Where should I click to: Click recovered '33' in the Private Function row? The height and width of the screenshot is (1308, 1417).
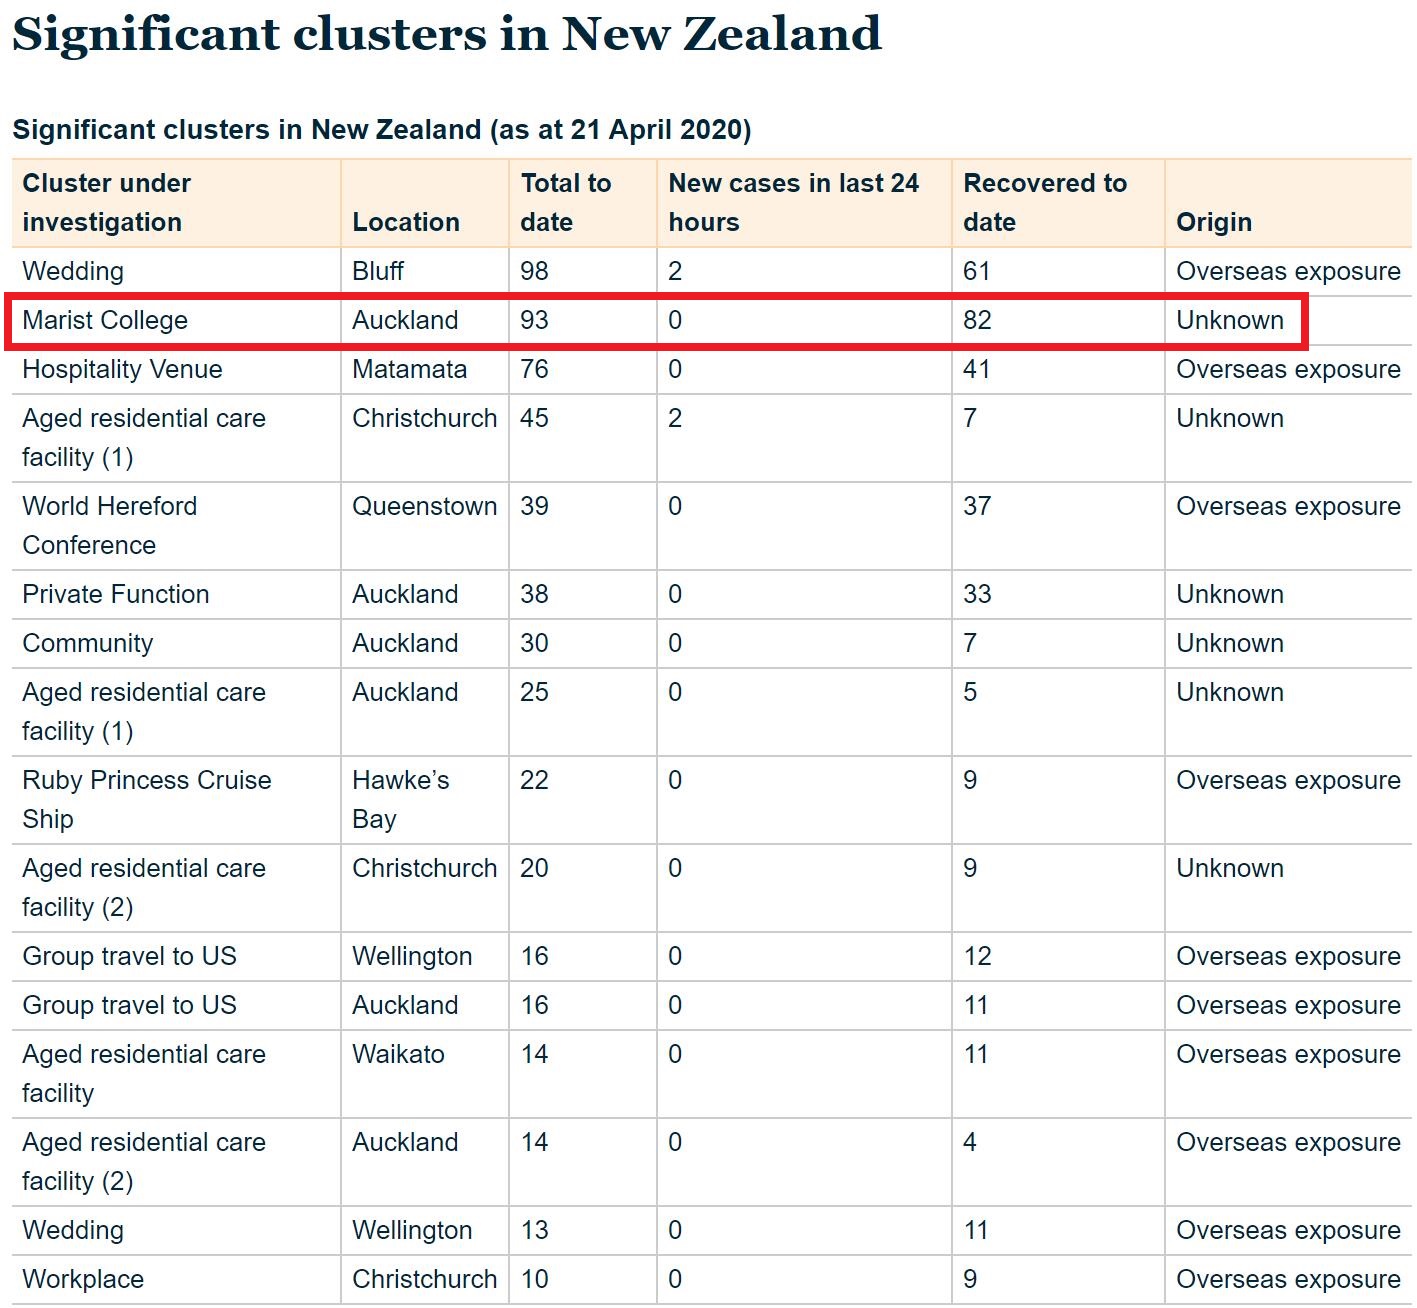[977, 594]
